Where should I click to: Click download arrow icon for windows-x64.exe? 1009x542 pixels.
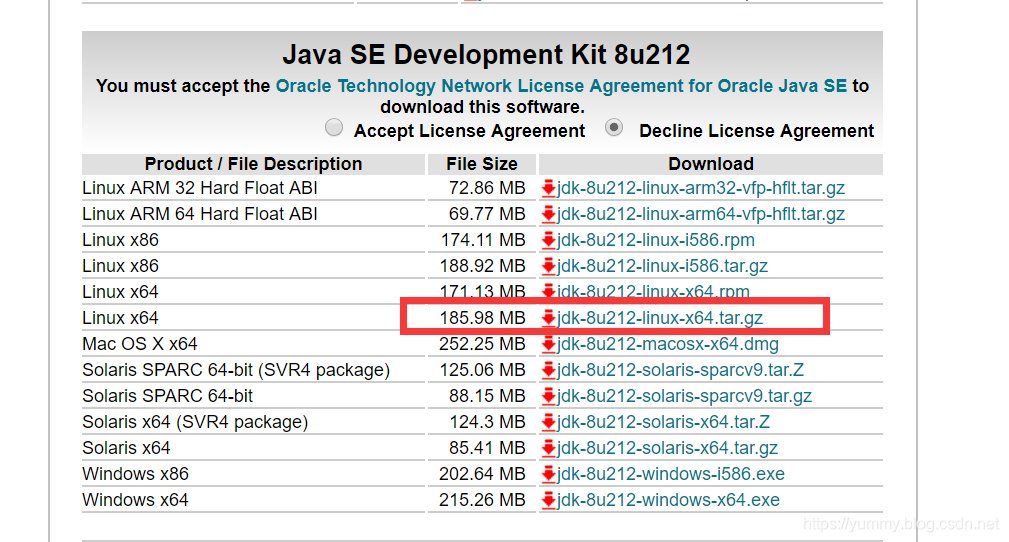(549, 500)
